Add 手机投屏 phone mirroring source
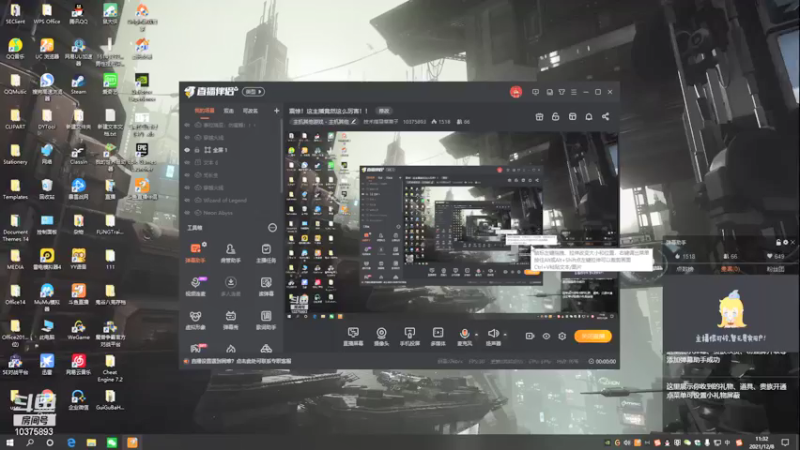The image size is (800, 450). pyautogui.click(x=409, y=337)
